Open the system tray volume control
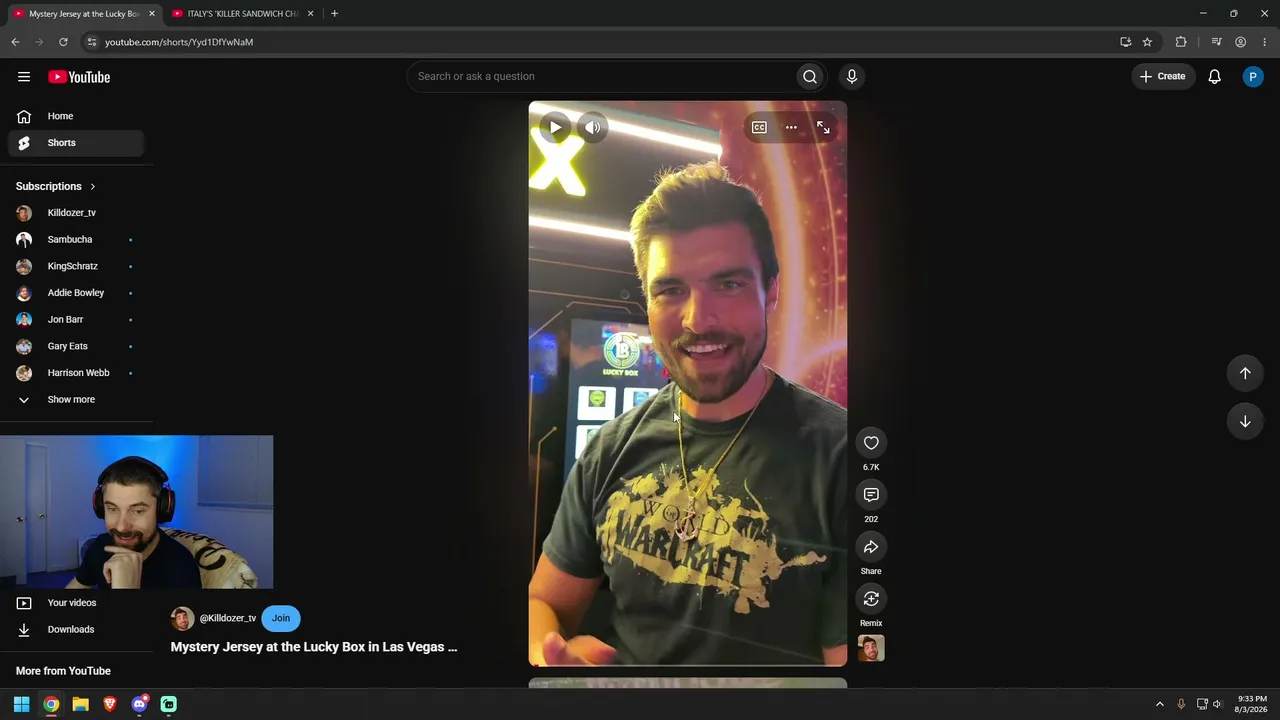The image size is (1280, 720). (1217, 704)
